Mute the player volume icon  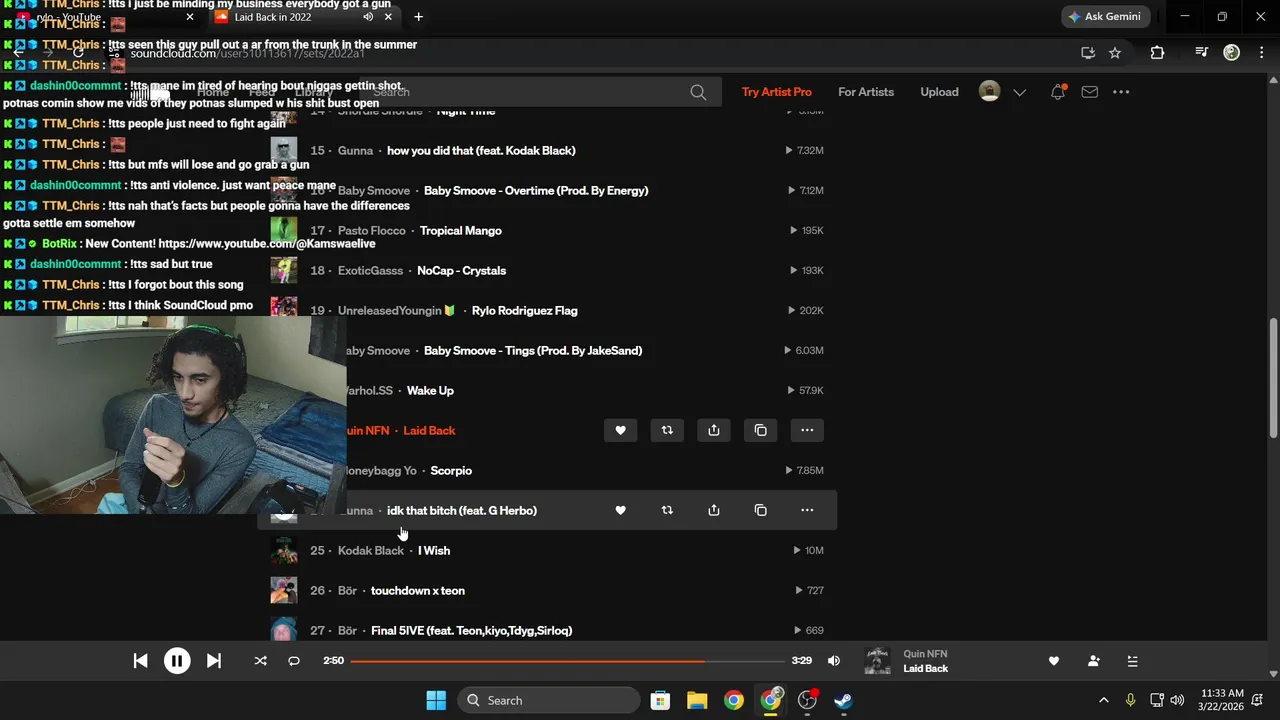tap(834, 661)
